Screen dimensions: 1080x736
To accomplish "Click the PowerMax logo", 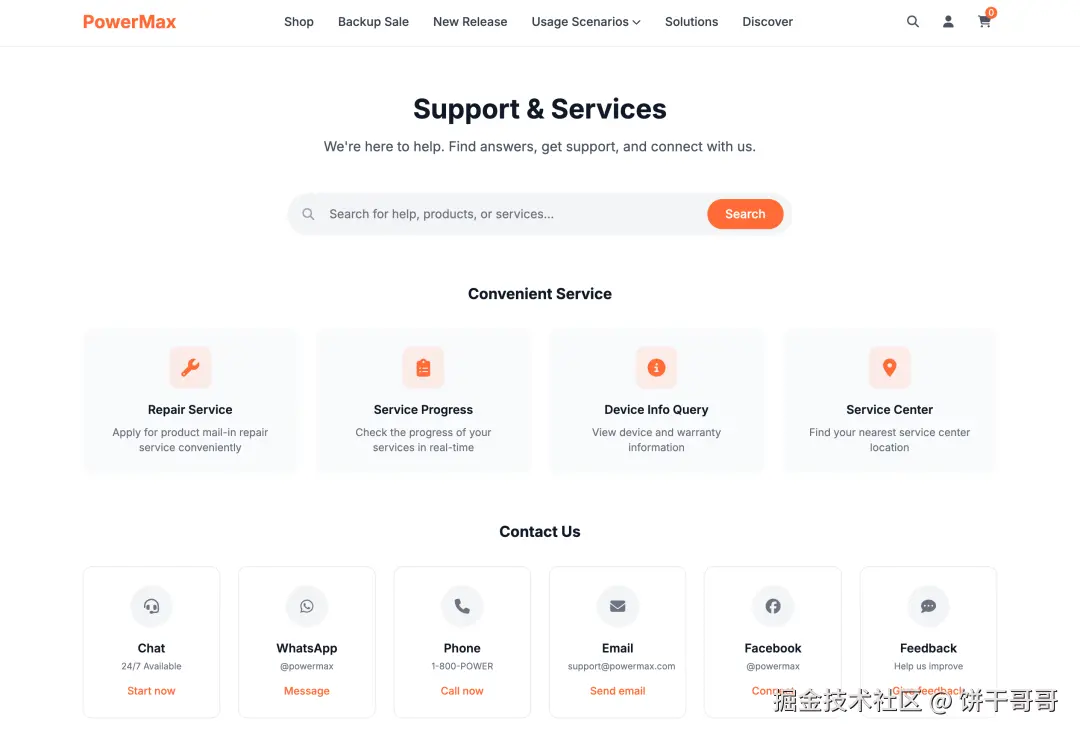I will [129, 22].
